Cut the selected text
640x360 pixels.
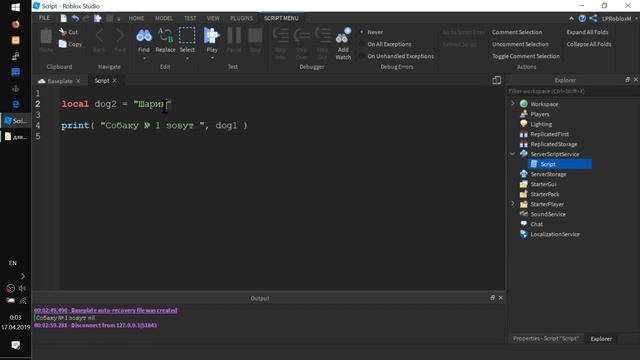tap(68, 32)
